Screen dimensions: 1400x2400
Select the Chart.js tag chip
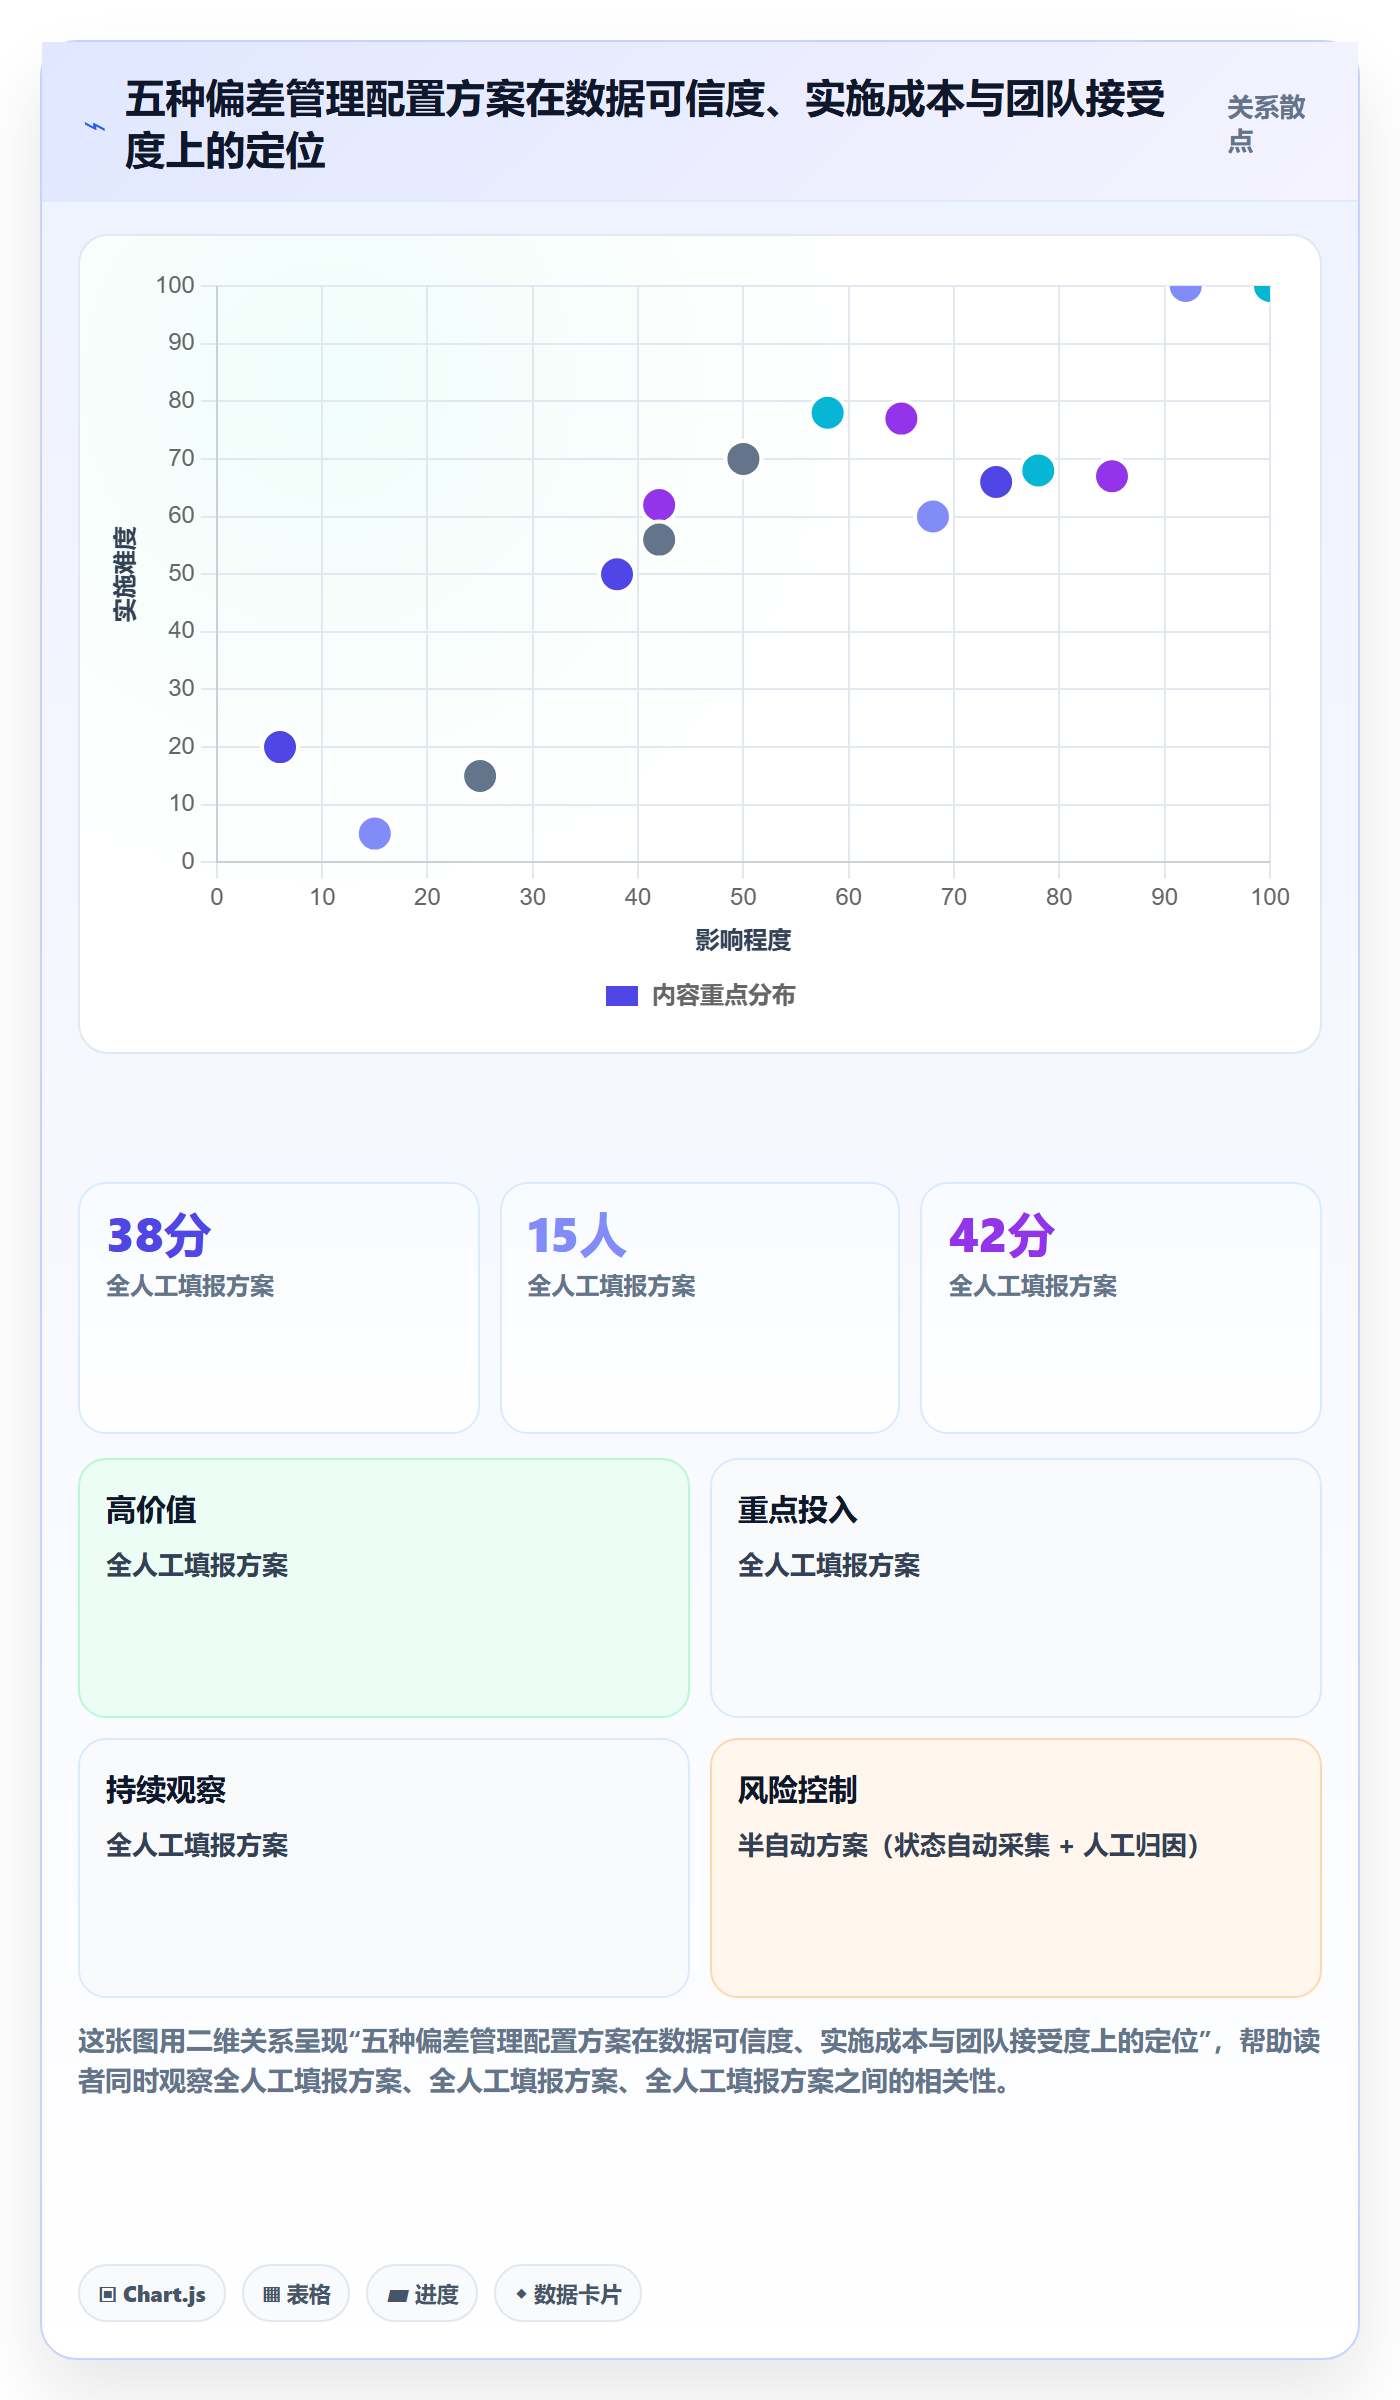click(x=152, y=2294)
